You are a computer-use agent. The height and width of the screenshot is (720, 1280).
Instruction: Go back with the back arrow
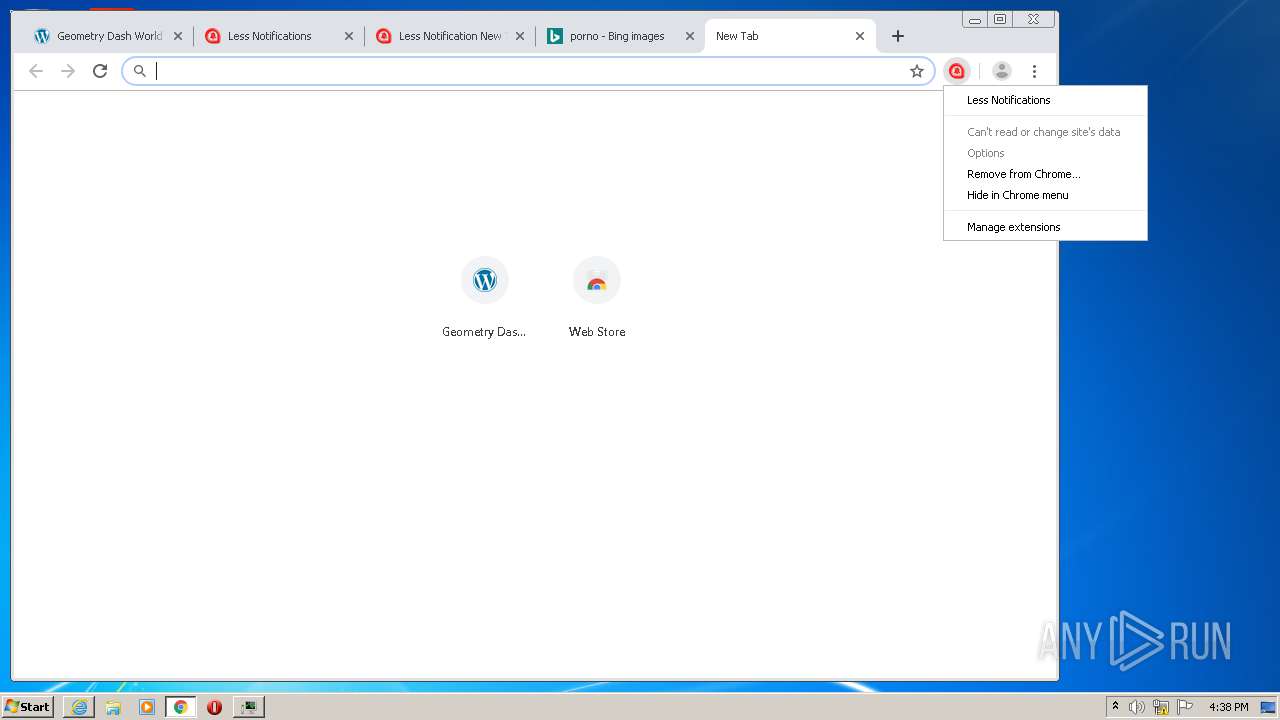36,71
